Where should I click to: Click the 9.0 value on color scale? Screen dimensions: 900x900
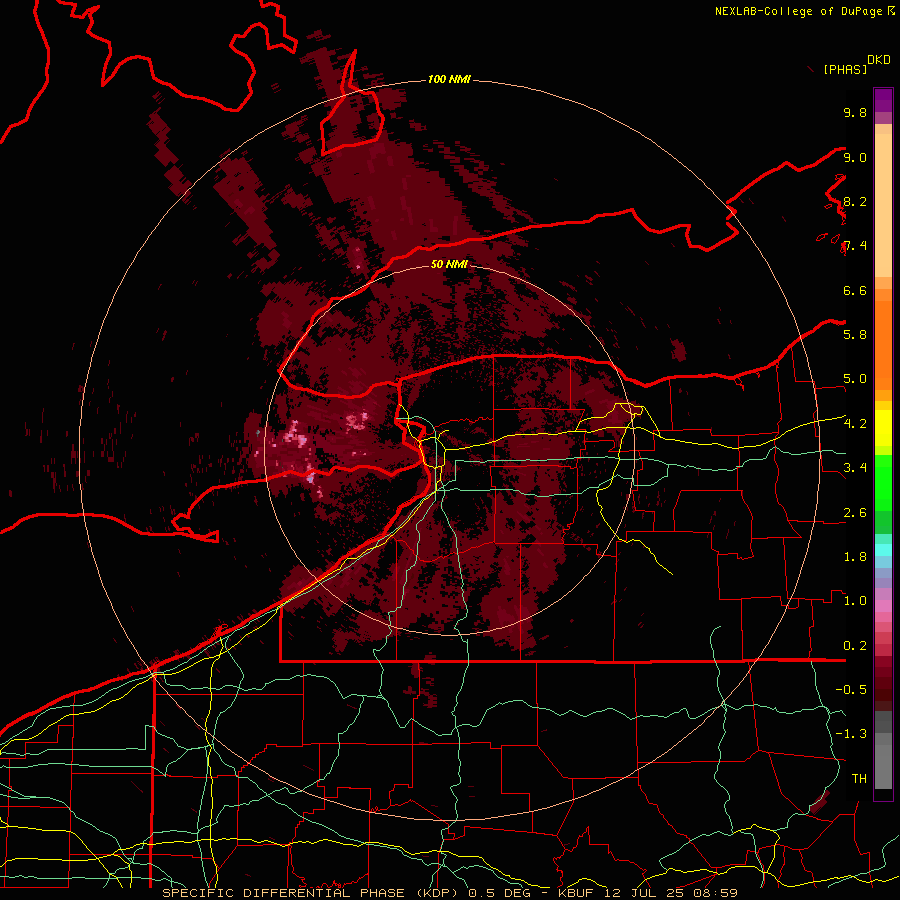855,157
